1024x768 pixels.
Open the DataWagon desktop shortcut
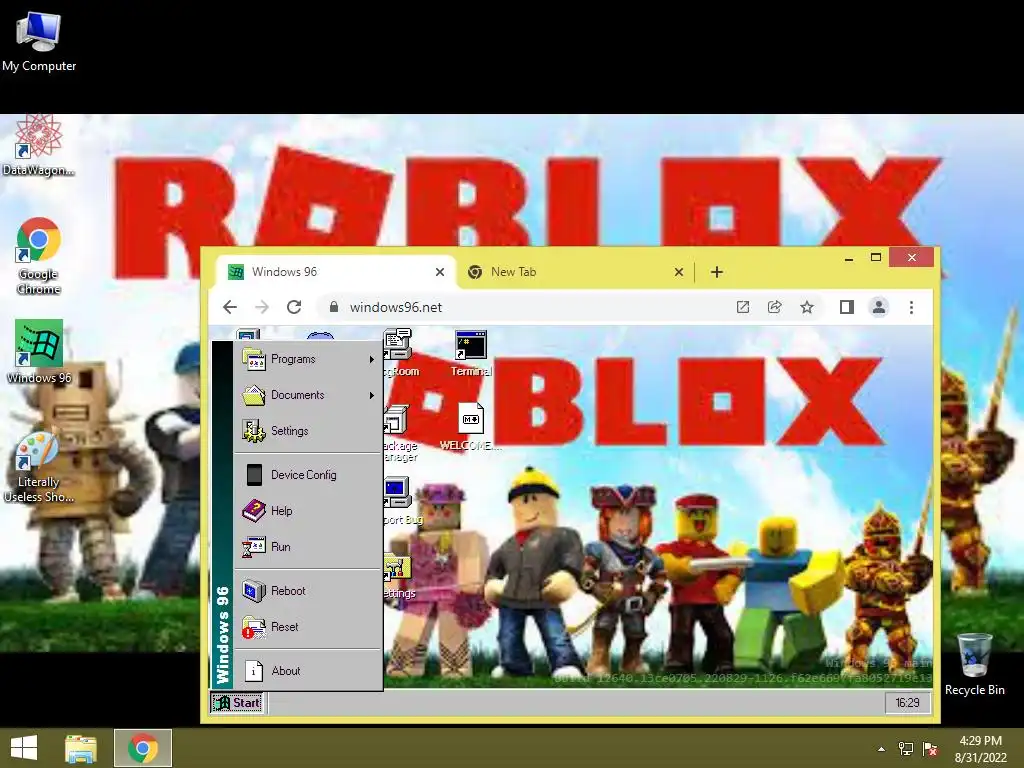[x=39, y=145]
